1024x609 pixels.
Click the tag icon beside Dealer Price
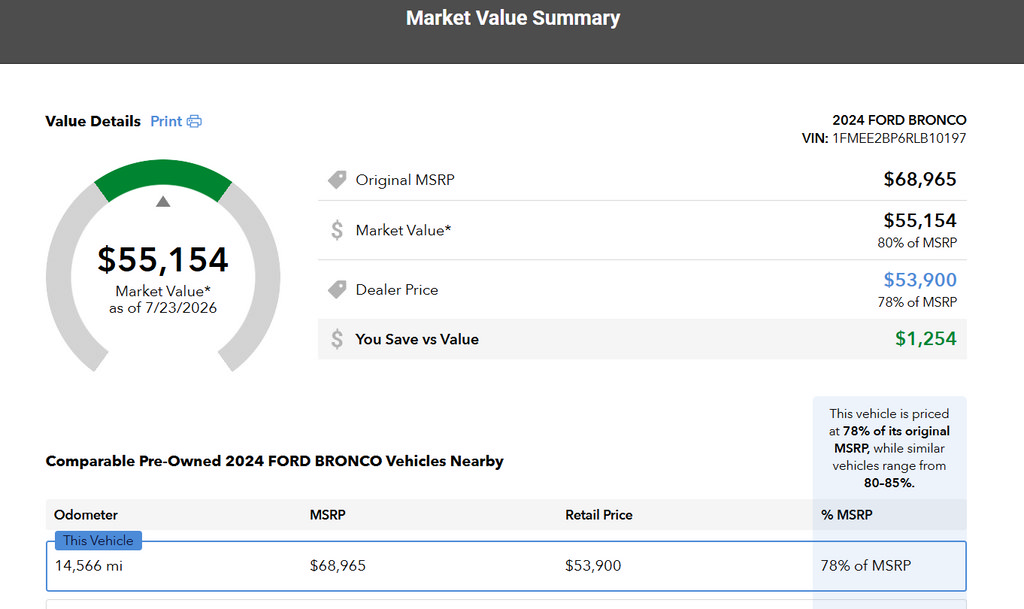tap(337, 289)
